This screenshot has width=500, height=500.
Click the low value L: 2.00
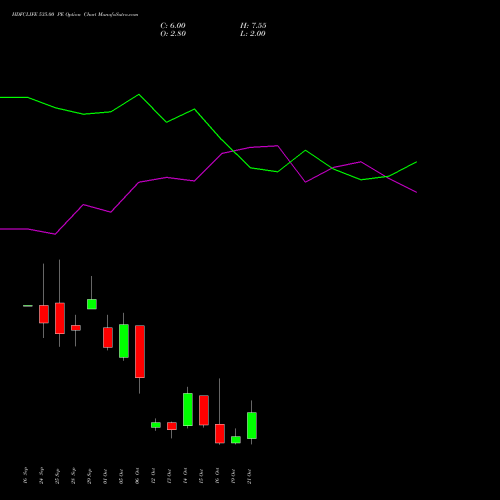point(253,34)
